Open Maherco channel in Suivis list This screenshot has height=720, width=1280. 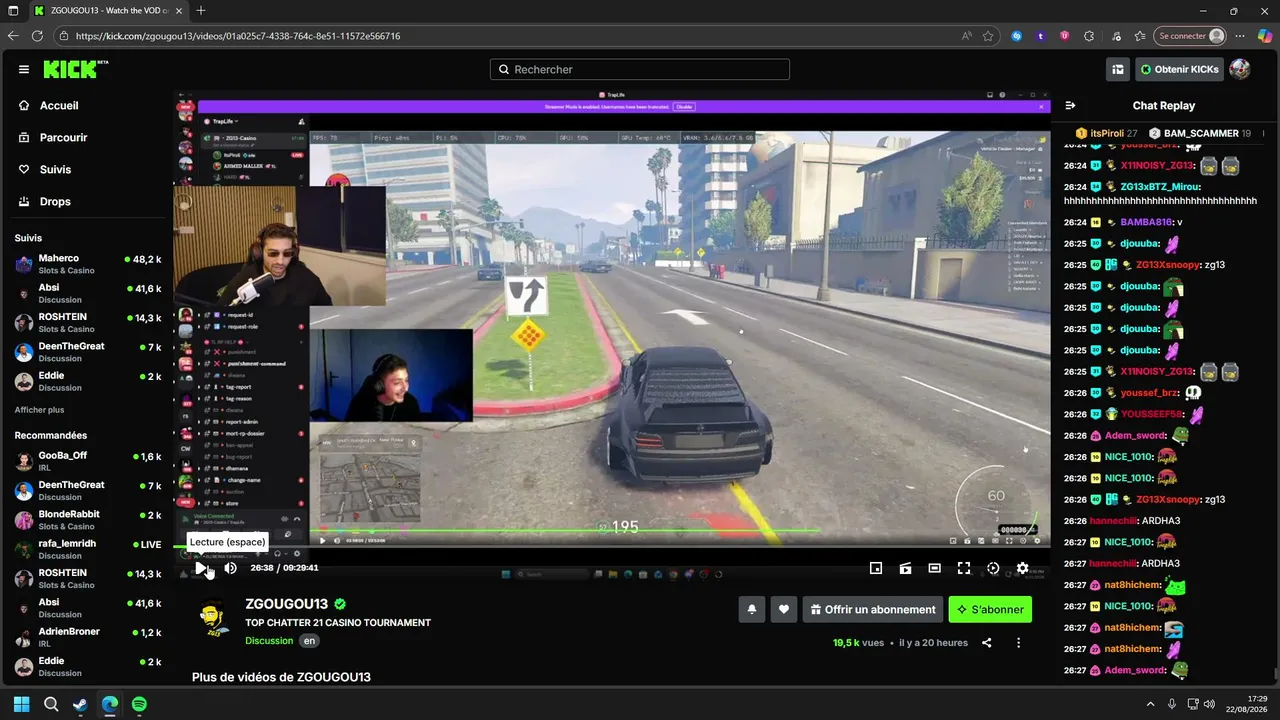pyautogui.click(x=88, y=264)
